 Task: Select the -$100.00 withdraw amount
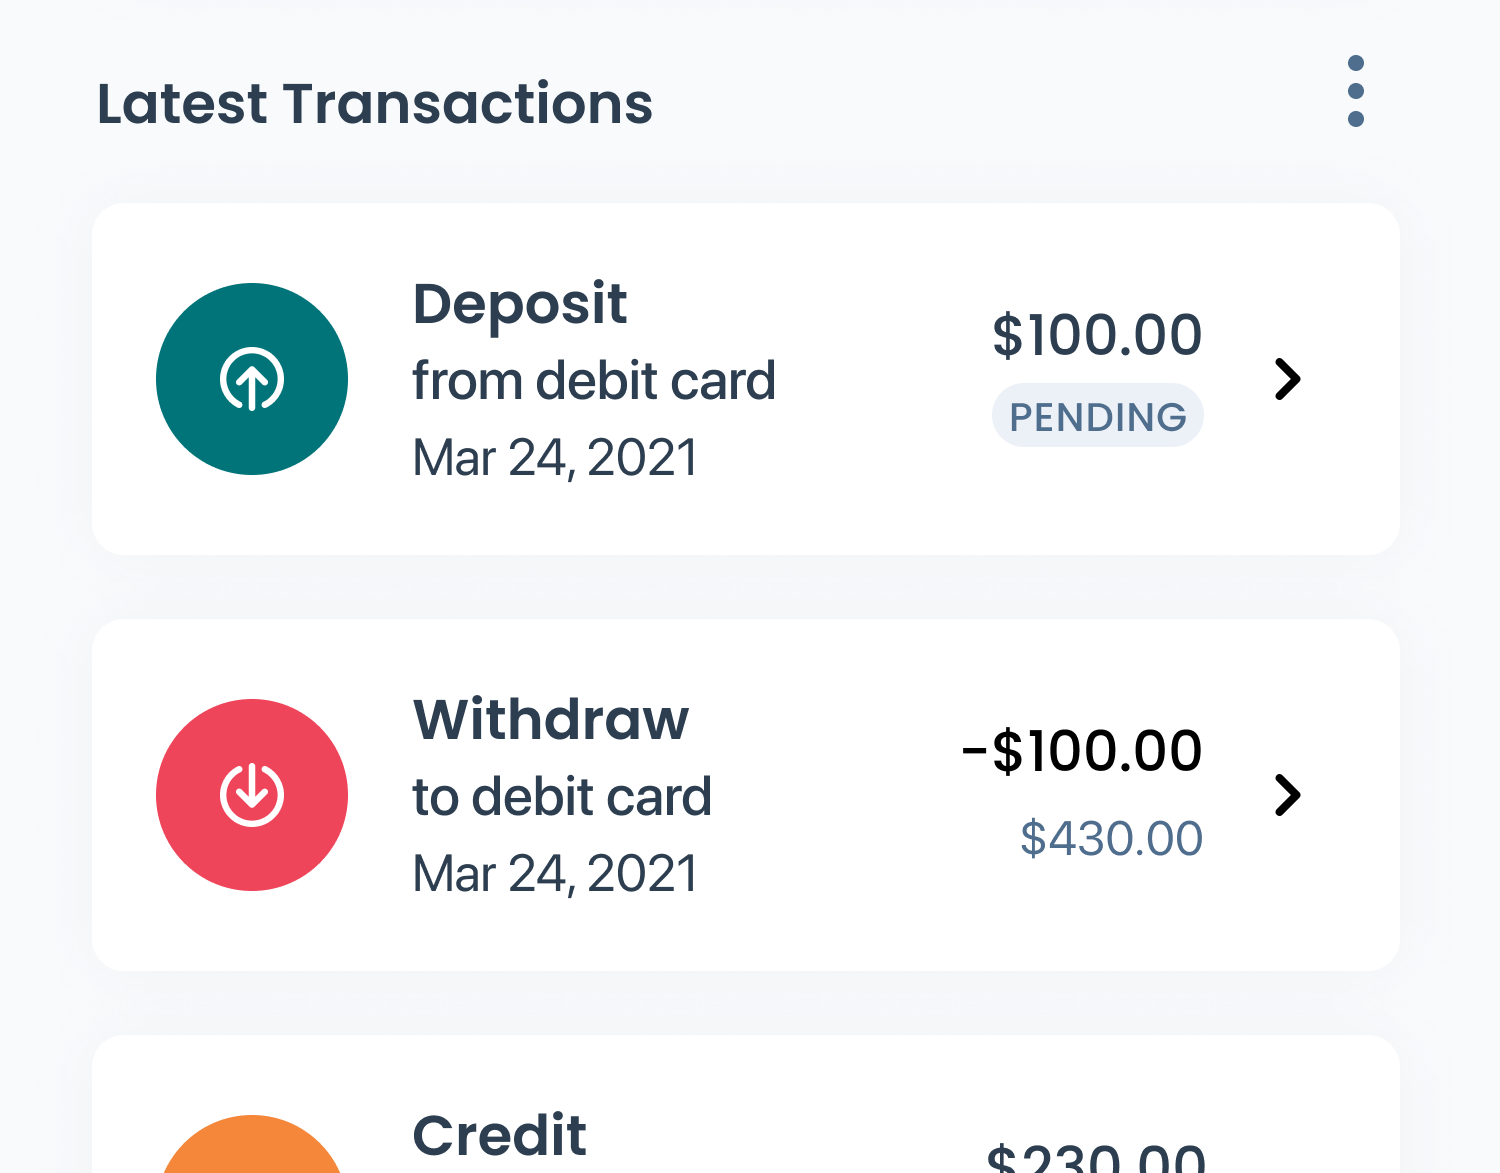pos(1082,751)
